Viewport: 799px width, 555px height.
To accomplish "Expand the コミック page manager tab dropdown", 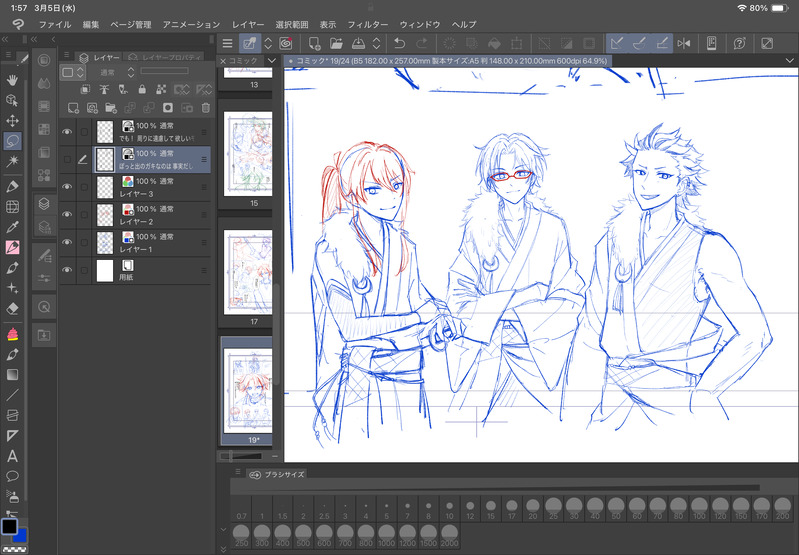I will coord(272,61).
